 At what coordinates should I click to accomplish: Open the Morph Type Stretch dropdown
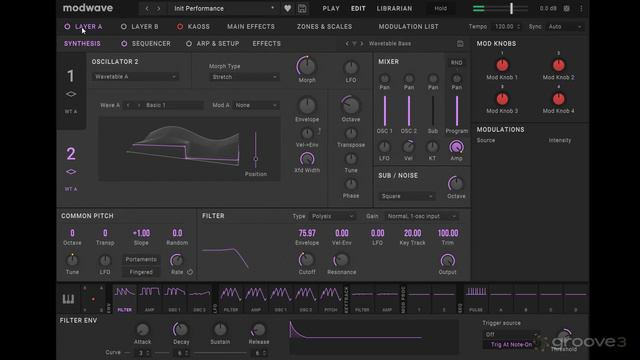244,77
